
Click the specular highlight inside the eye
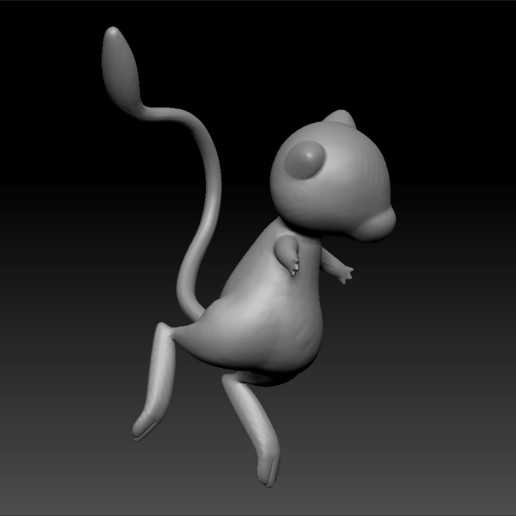310,155
